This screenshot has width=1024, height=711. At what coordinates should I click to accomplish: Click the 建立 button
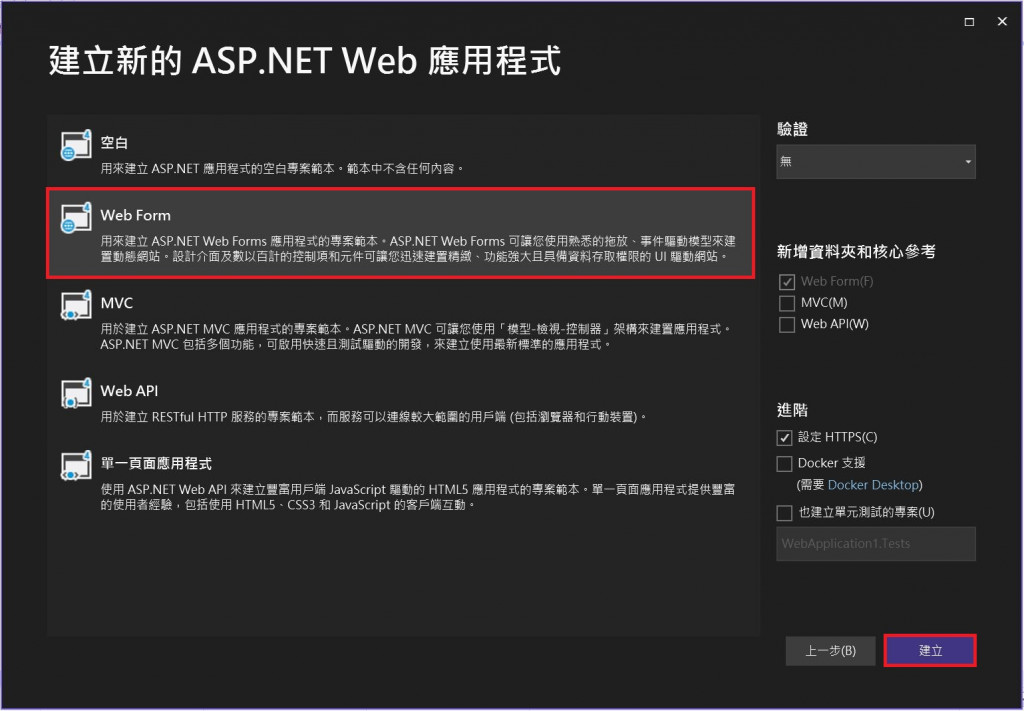[x=930, y=650]
